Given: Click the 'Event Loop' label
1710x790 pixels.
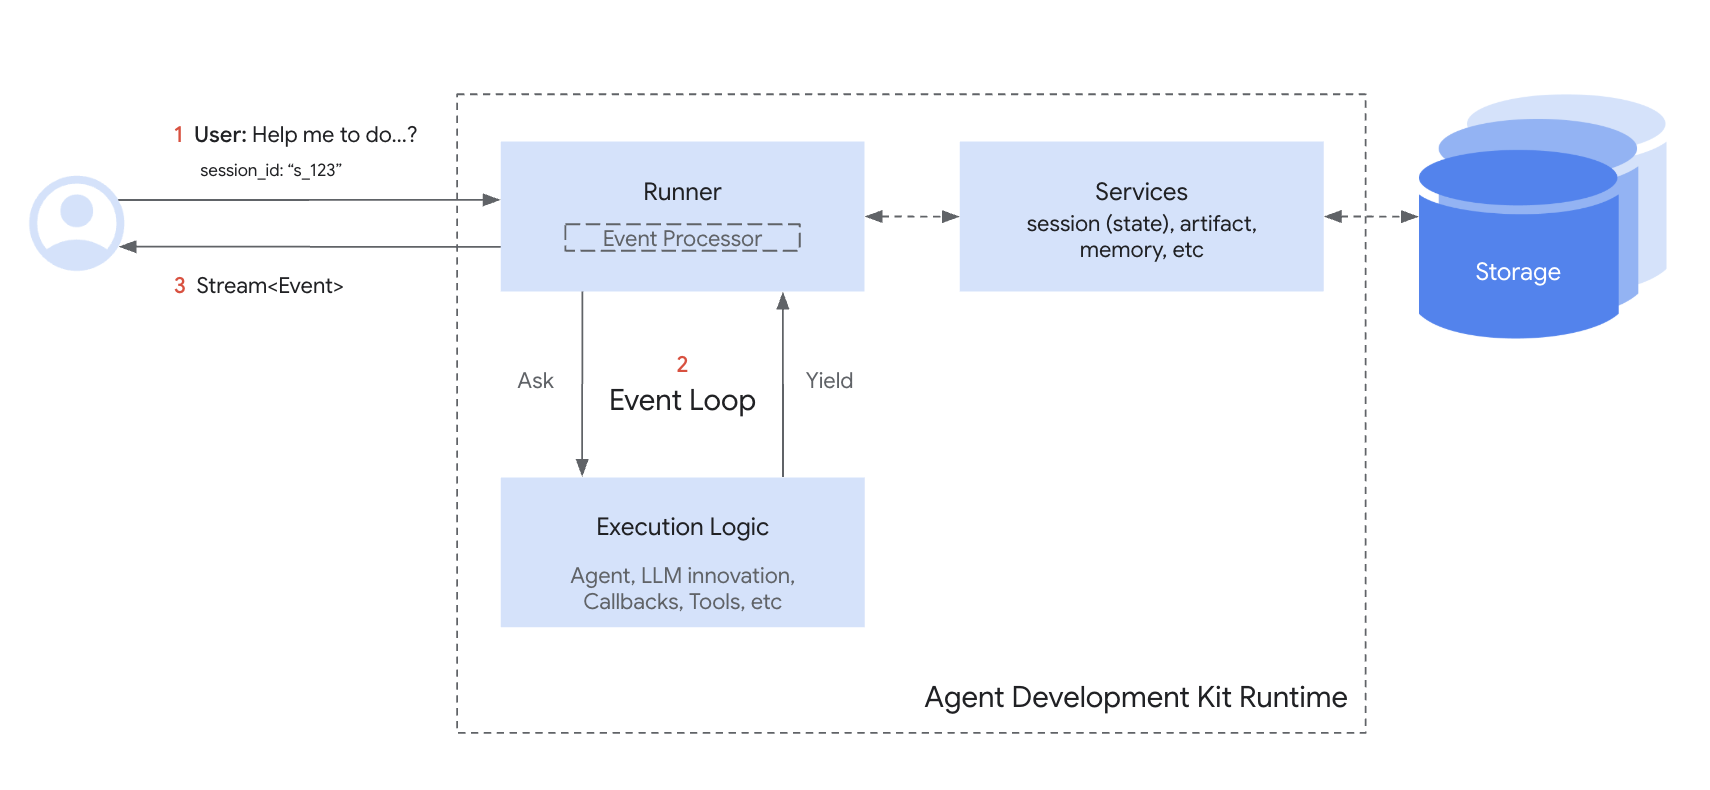Looking at the screenshot, I should [x=682, y=400].
